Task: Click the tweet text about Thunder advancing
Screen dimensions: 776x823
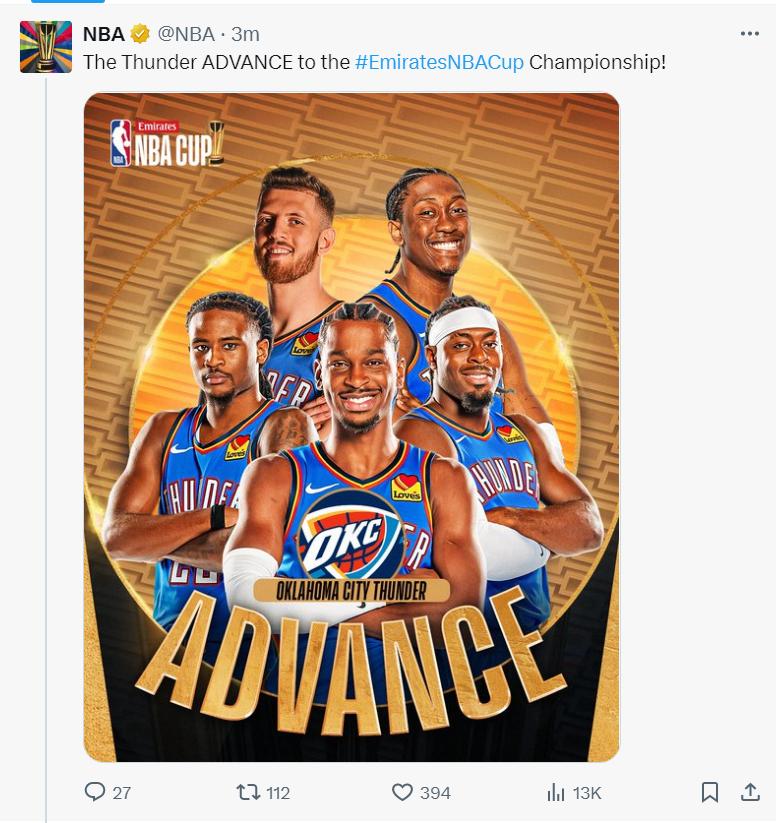Action: [x=374, y=62]
